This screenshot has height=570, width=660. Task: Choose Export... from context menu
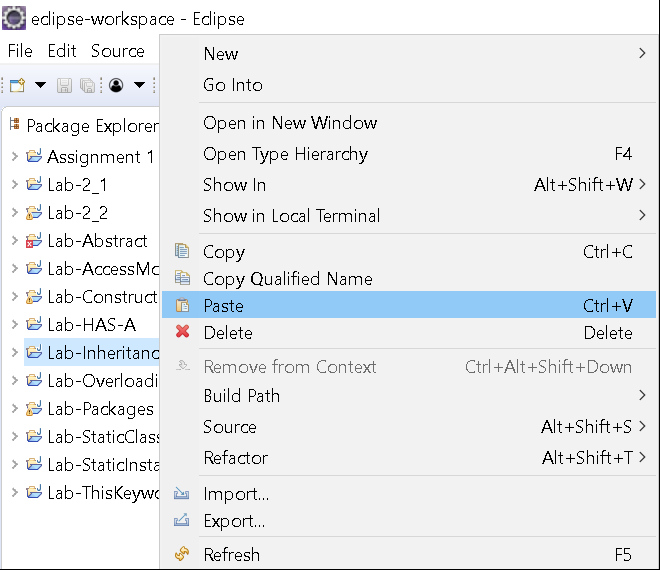pos(409,521)
